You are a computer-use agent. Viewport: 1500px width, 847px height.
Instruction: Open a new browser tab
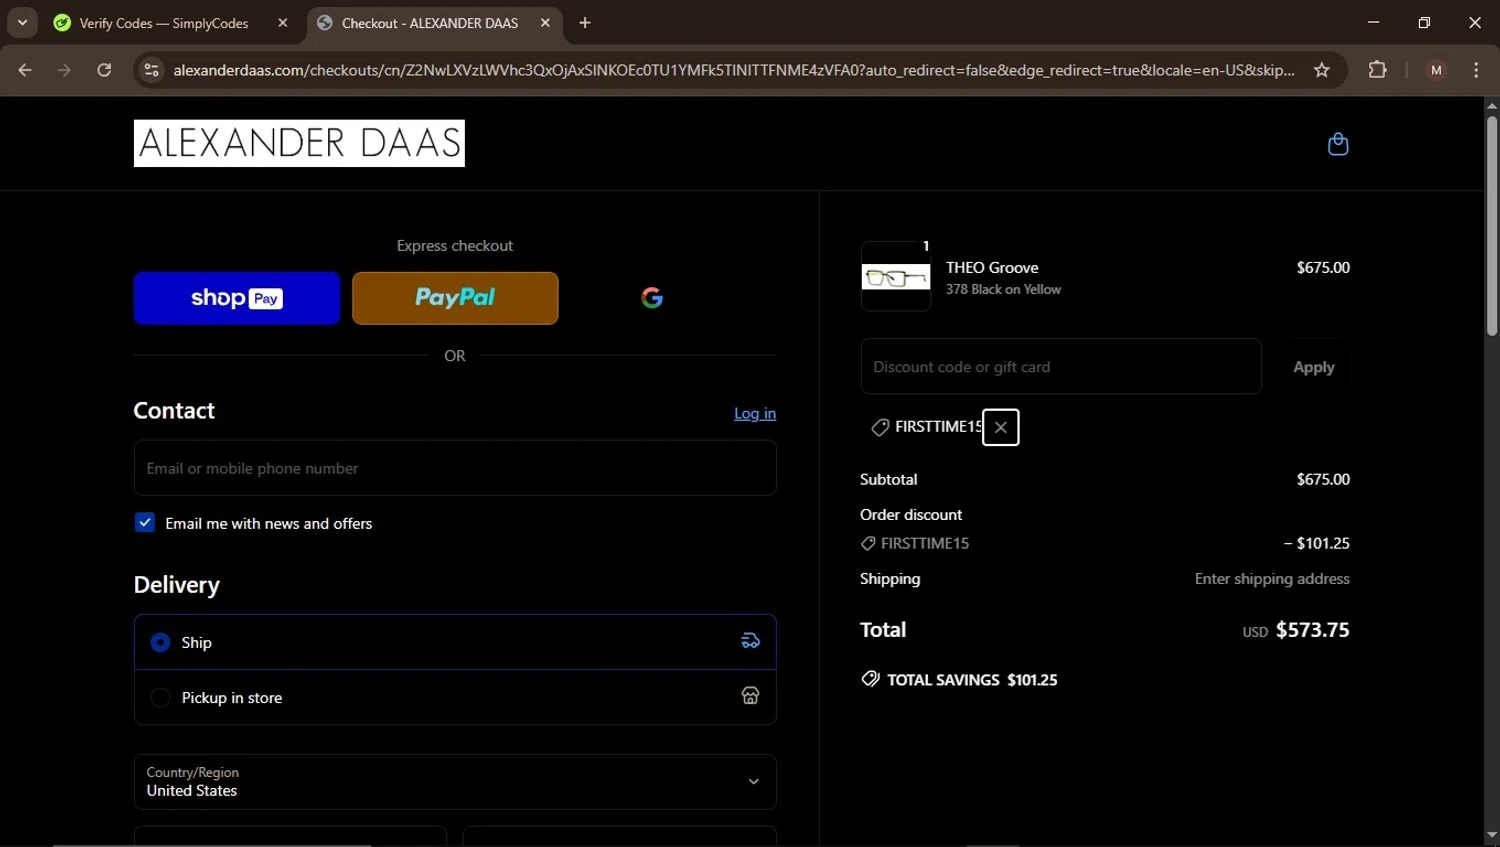pos(585,23)
